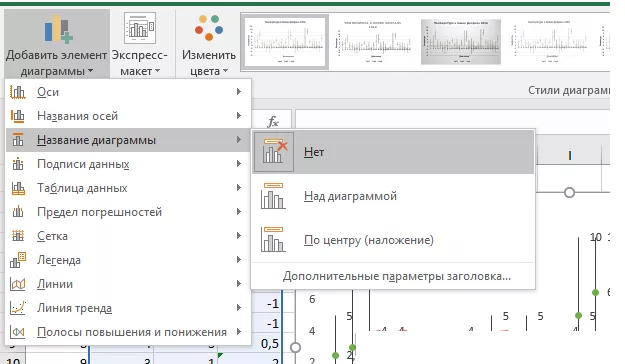
Task: Click the Над диаграммой chart icon
Action: click(x=273, y=196)
